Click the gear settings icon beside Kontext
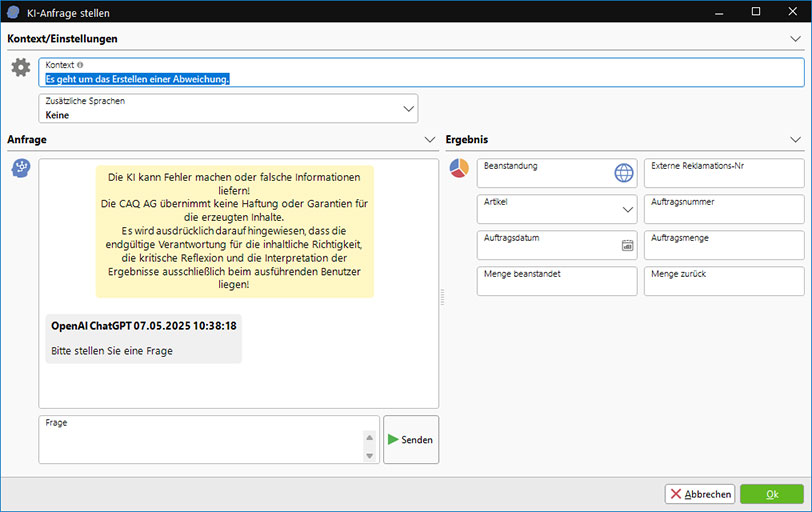This screenshot has width=812, height=512. [x=21, y=68]
